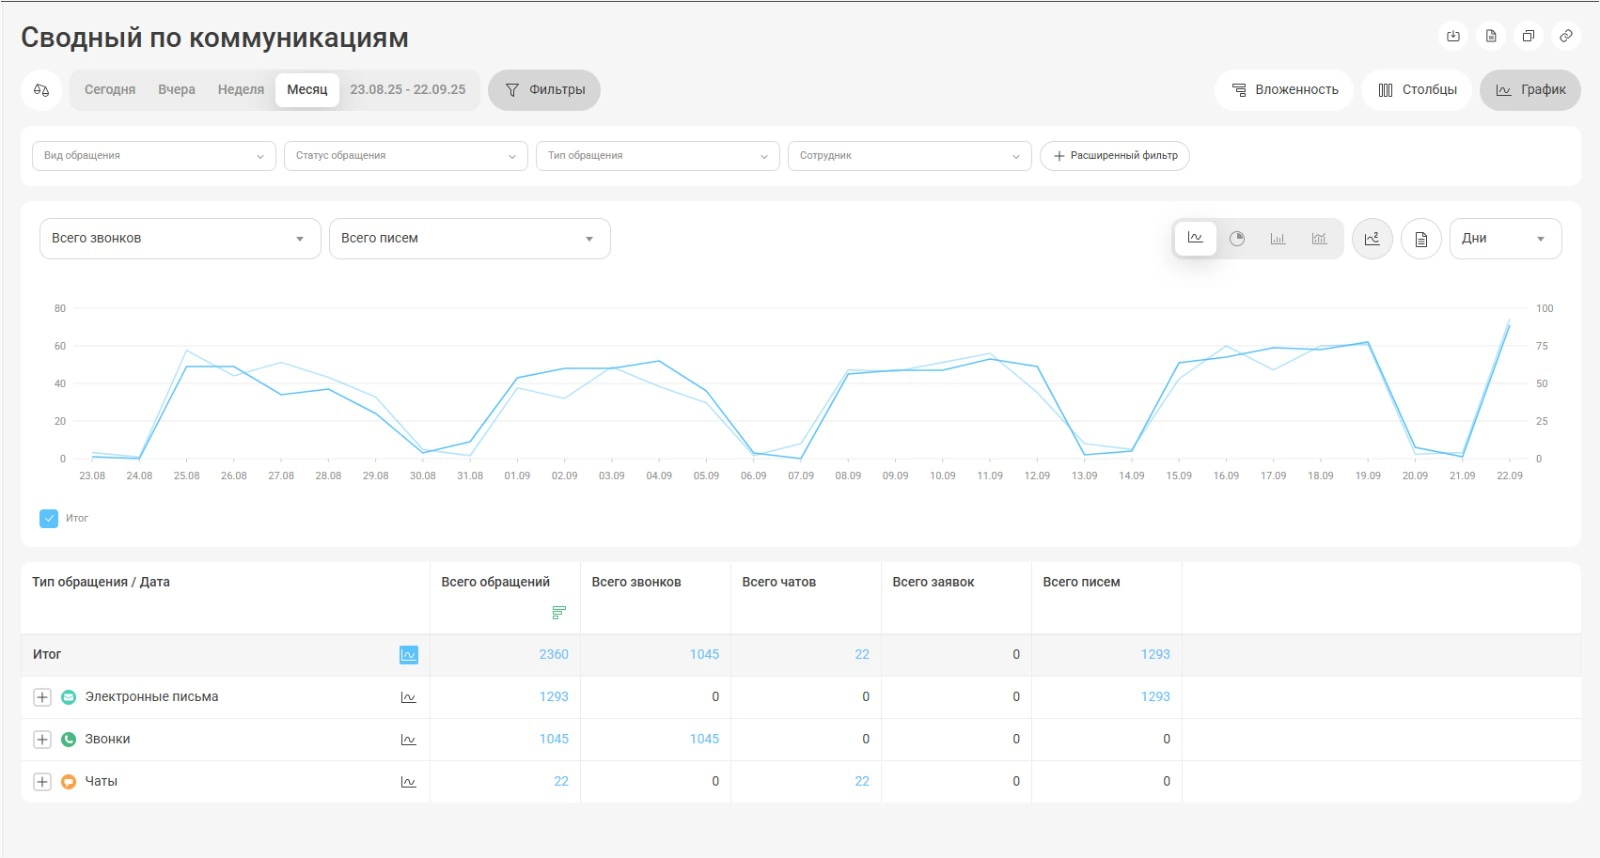Viewport: 1600px width, 858px height.
Task: Click the Вложенность button
Action: coord(1285,90)
